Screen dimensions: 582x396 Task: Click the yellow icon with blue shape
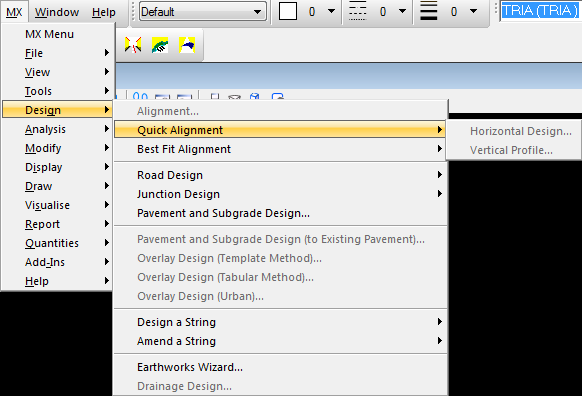[x=187, y=45]
